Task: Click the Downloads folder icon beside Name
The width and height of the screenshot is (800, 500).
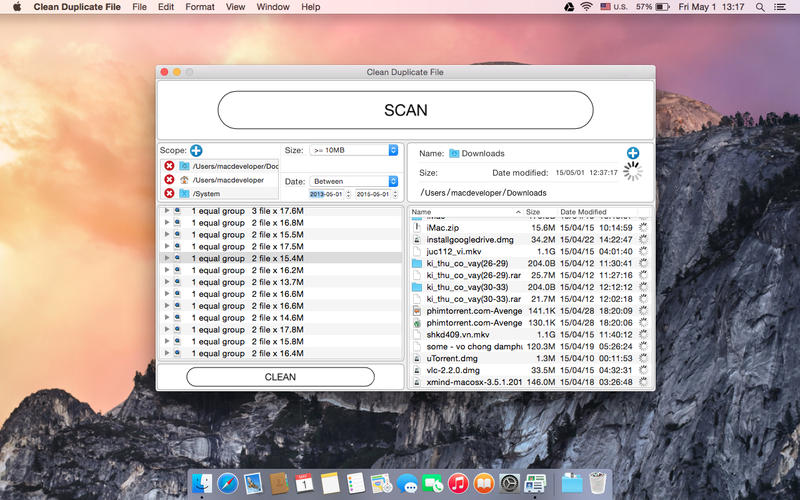Action: tap(454, 154)
